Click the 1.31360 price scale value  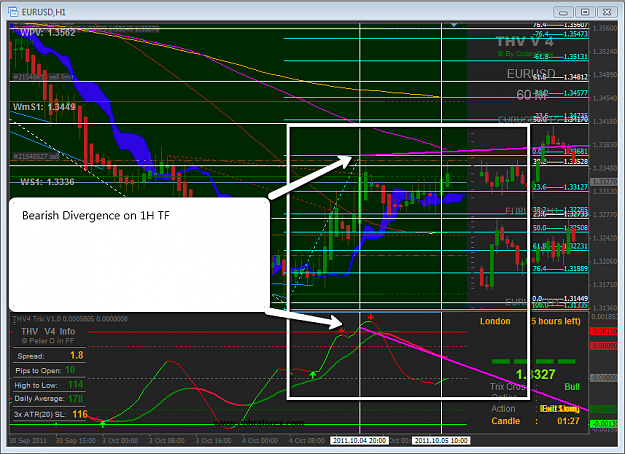click(605, 308)
